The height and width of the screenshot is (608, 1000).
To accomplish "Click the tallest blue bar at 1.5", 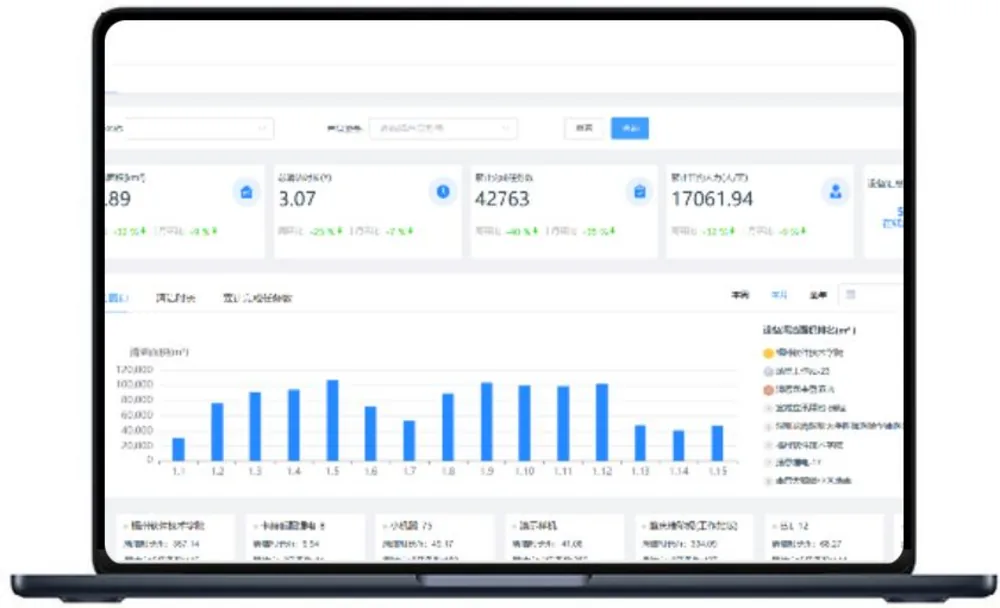I will (x=332, y=420).
